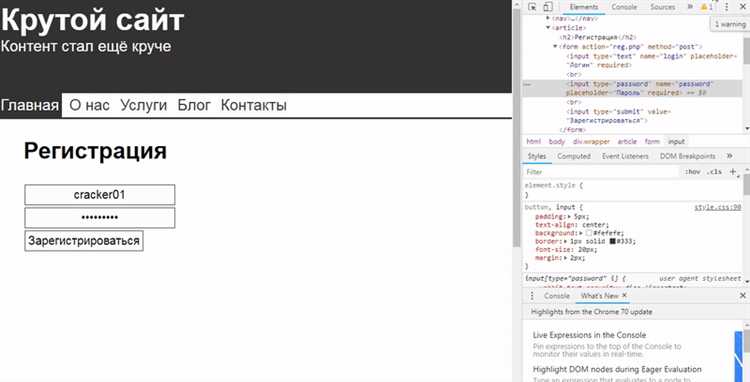Show more DevTools tabs chevron

[690, 7]
